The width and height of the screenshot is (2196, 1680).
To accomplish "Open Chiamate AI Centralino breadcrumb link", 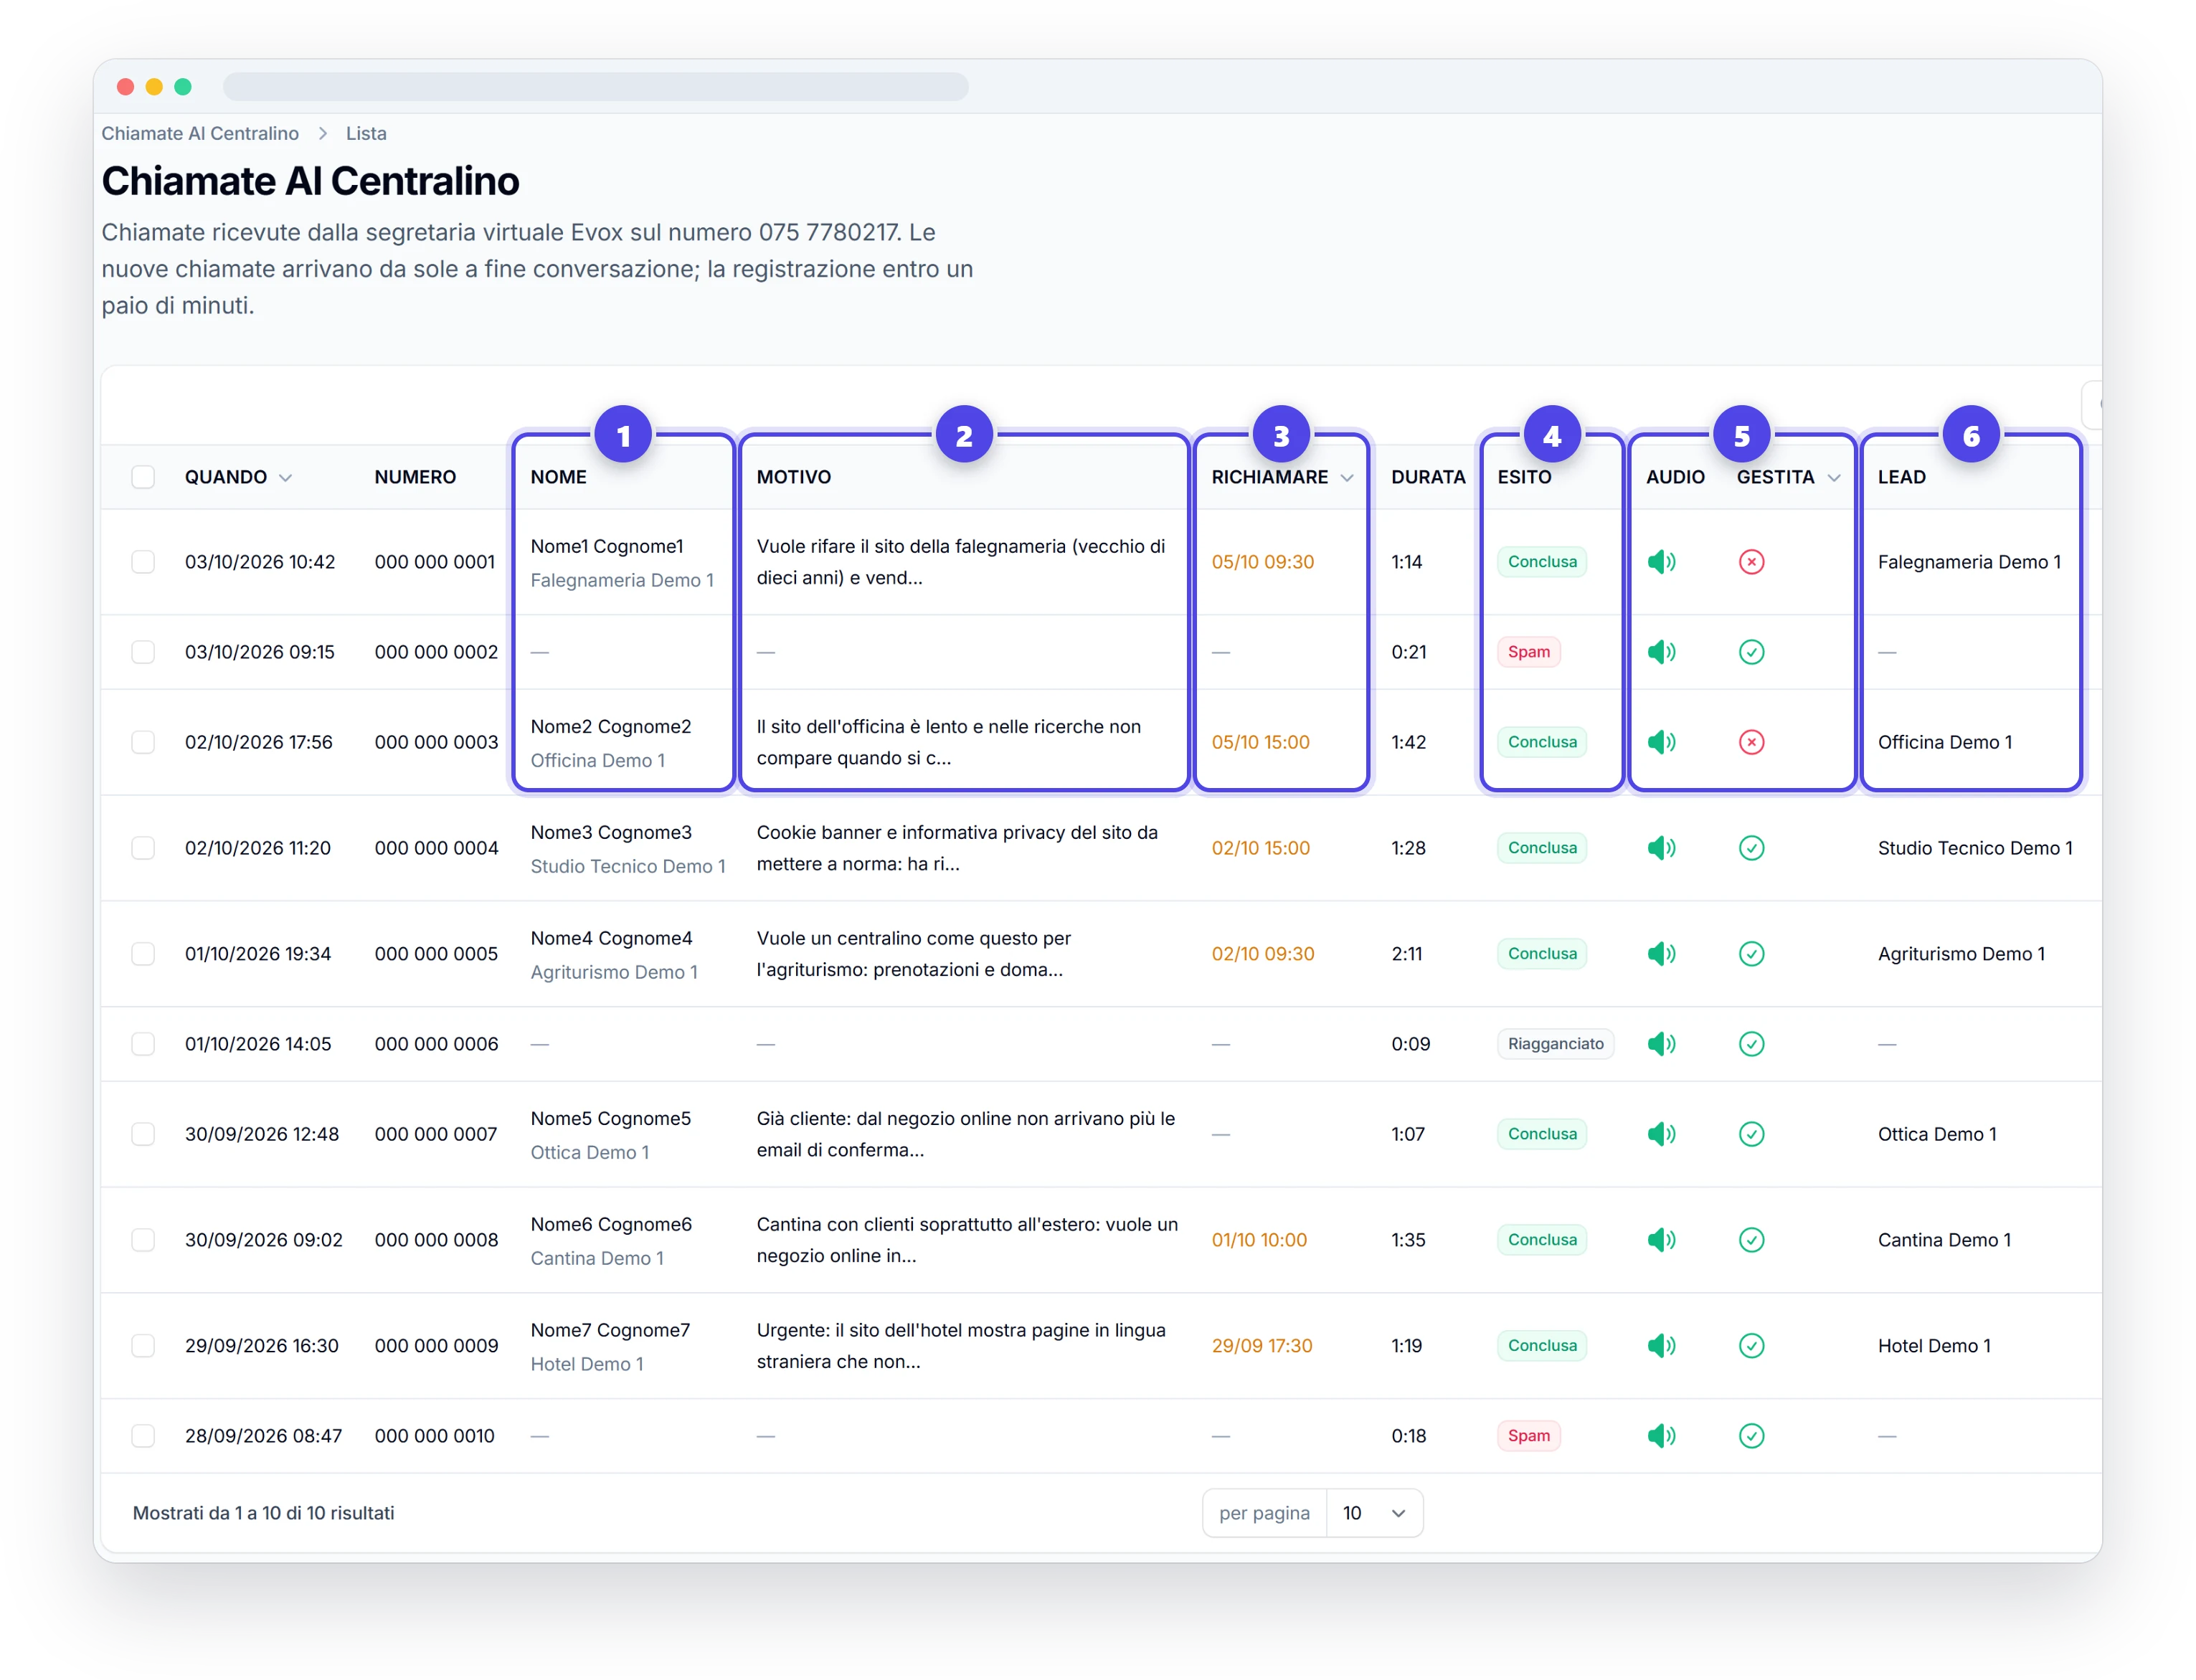I will tap(200, 133).
